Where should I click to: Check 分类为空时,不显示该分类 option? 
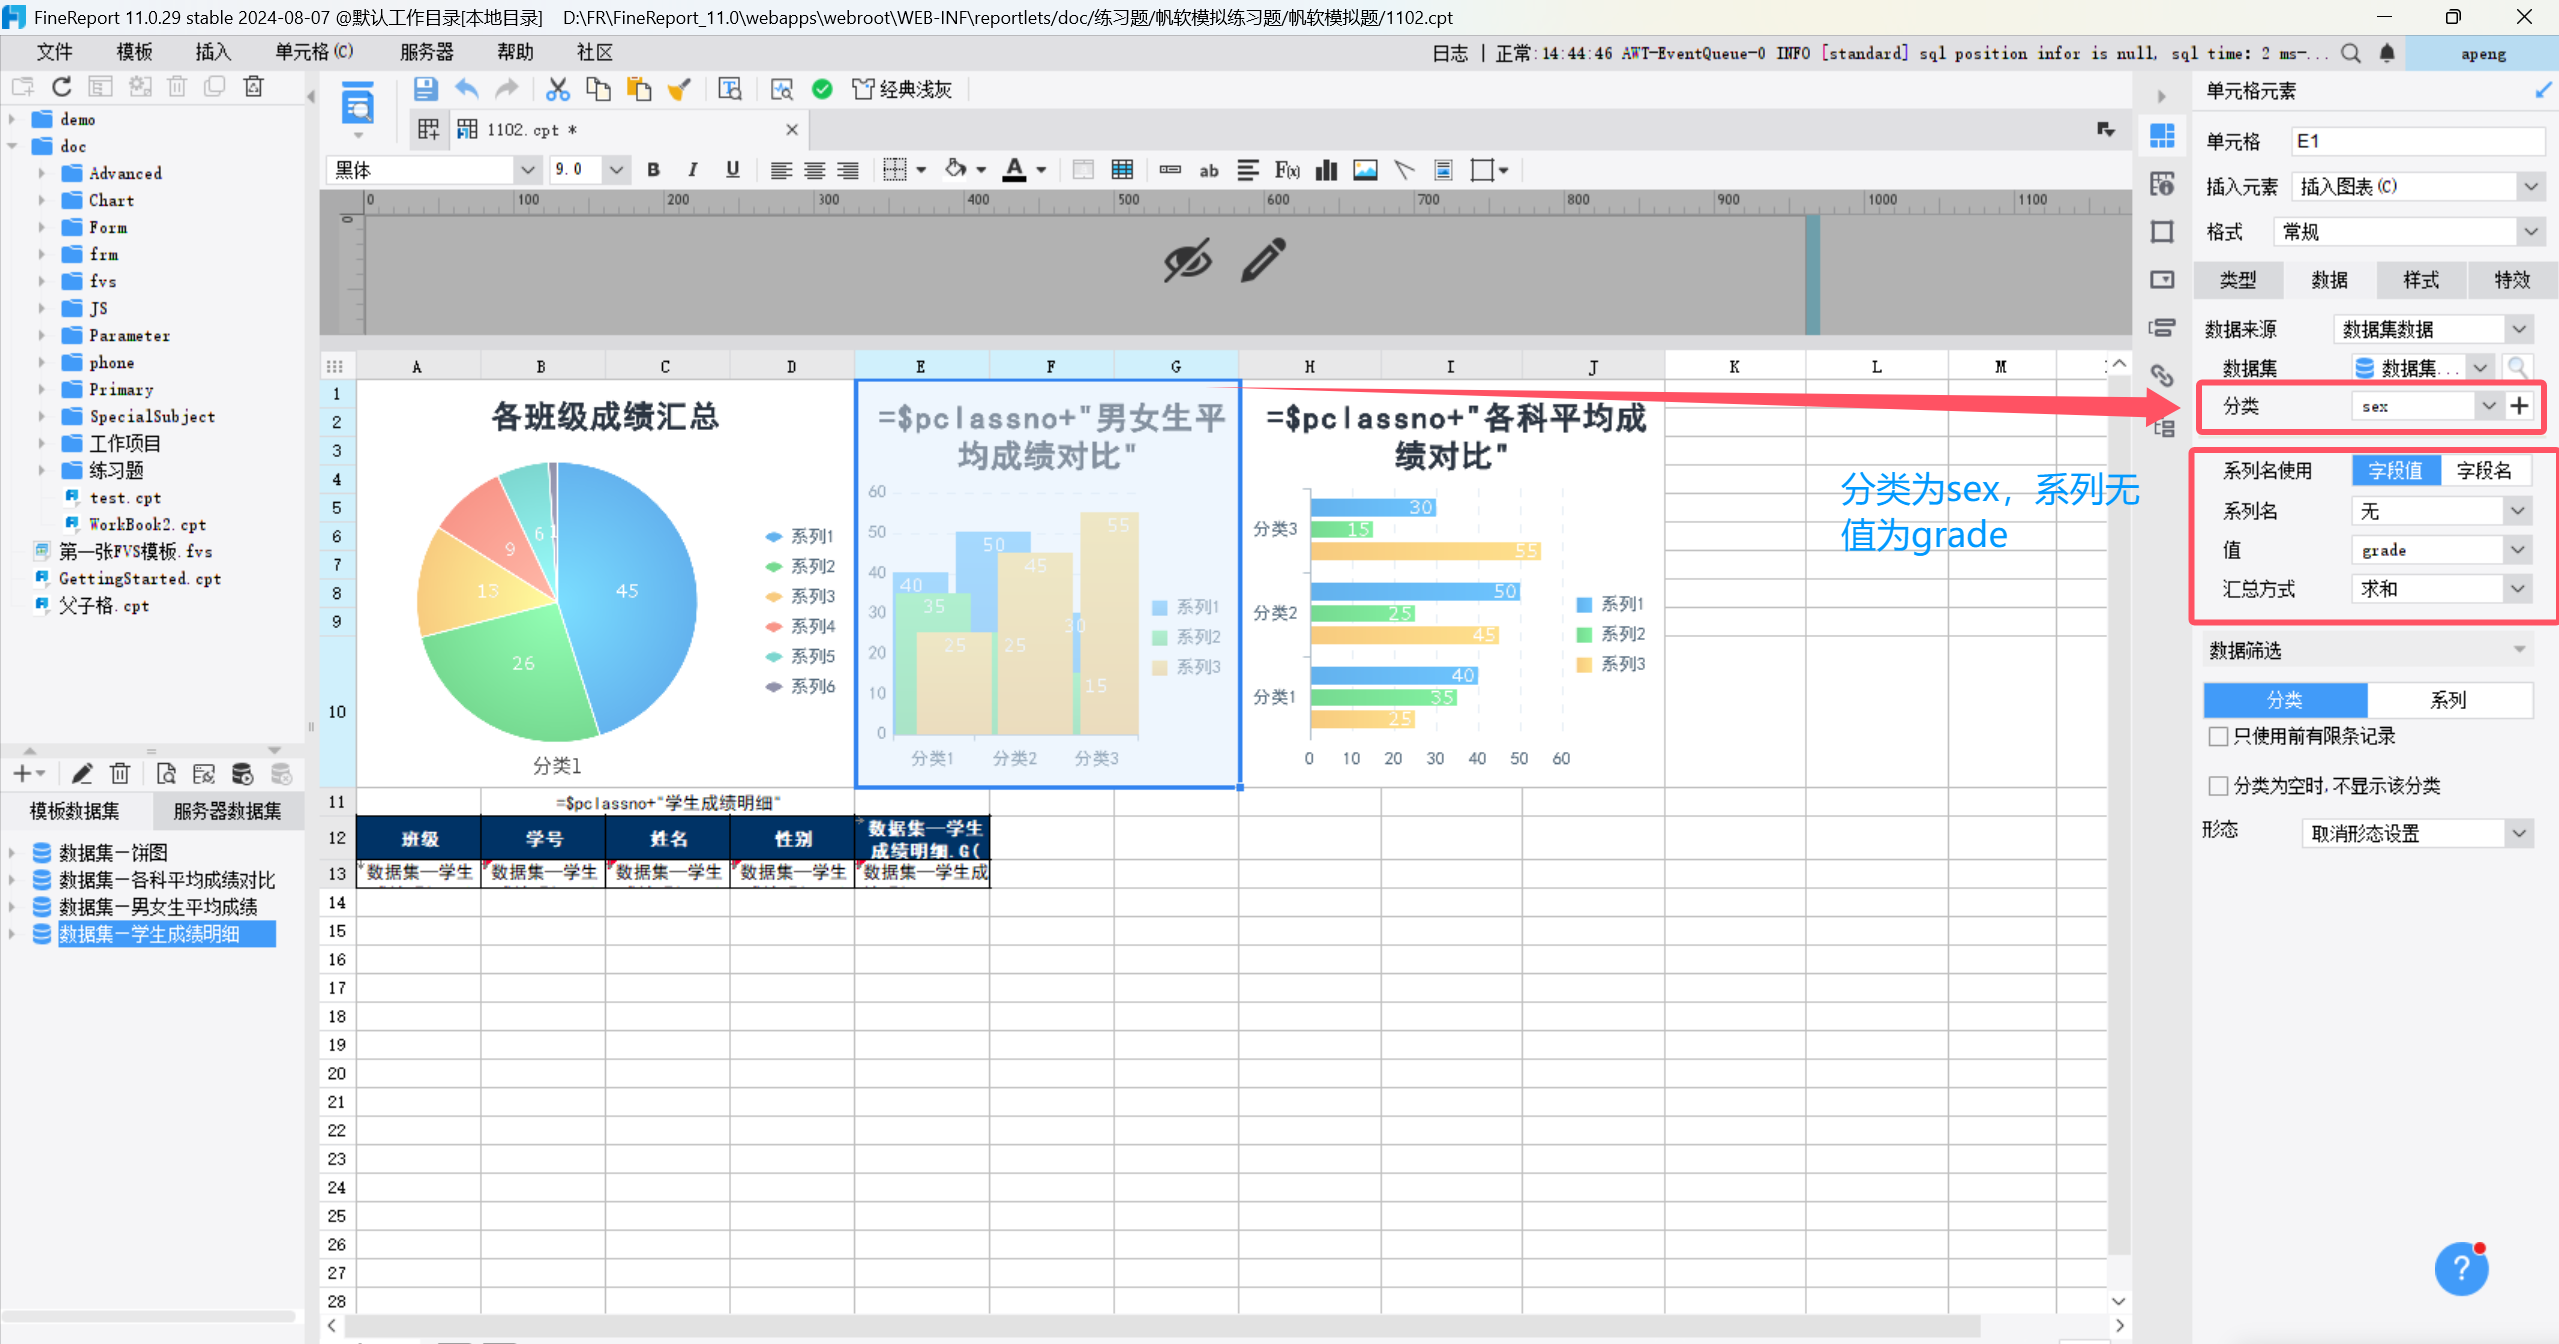pos(2219,786)
